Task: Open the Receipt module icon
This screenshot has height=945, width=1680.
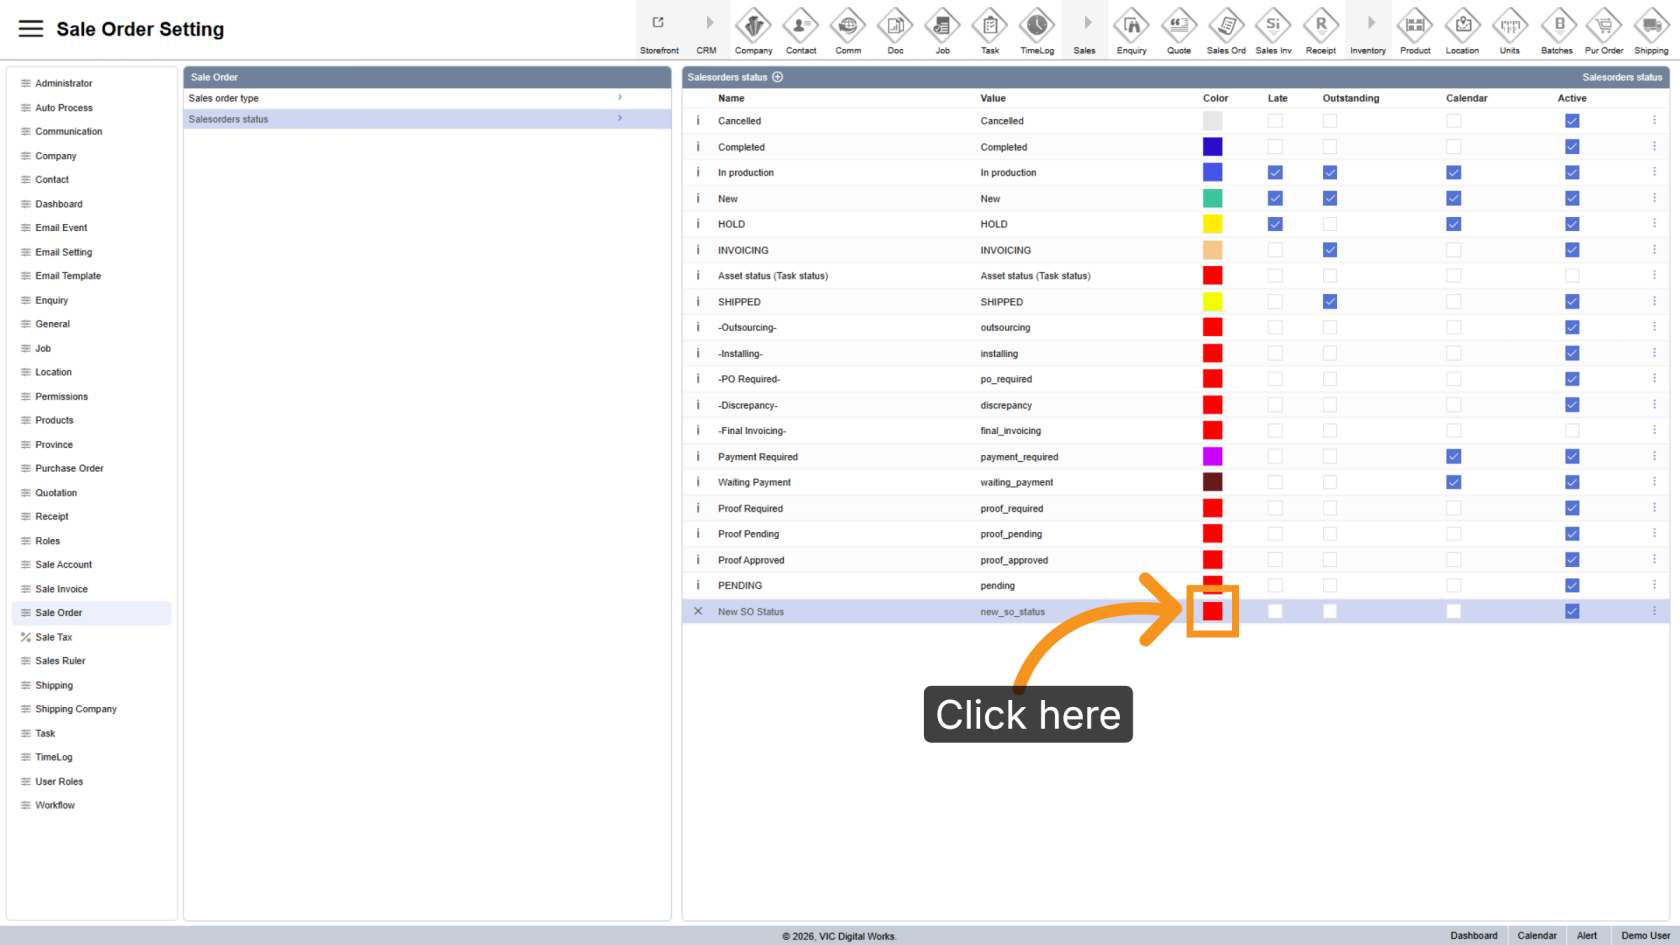Action: click(x=1321, y=30)
